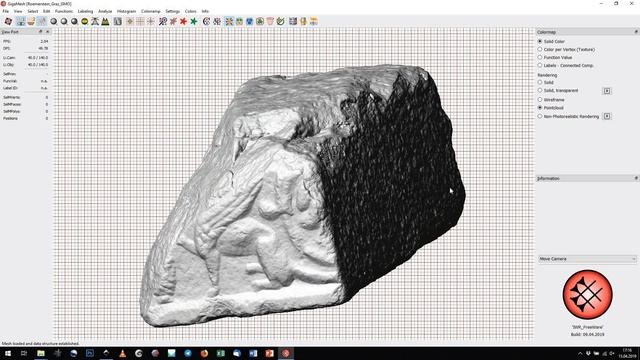The width and height of the screenshot is (640, 360).
Task: Click the crosshair toolbar icon
Action: coord(151,21)
